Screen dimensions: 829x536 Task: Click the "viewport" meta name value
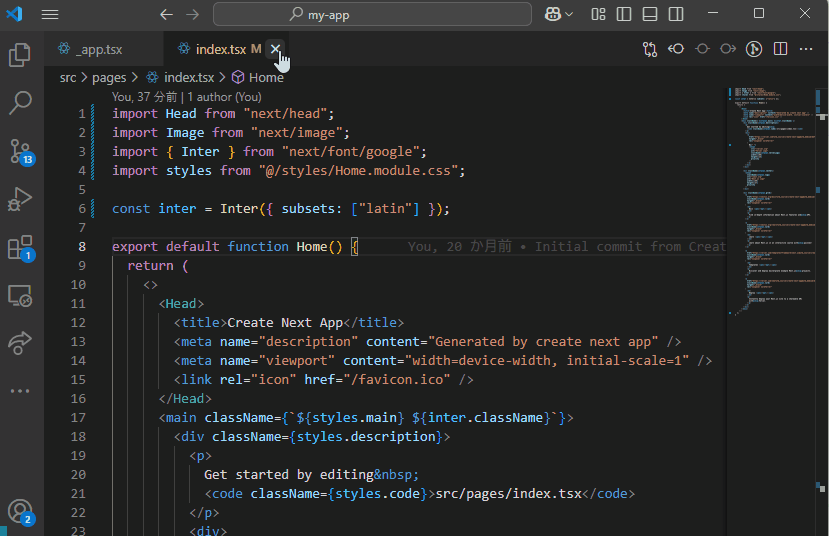297,361
